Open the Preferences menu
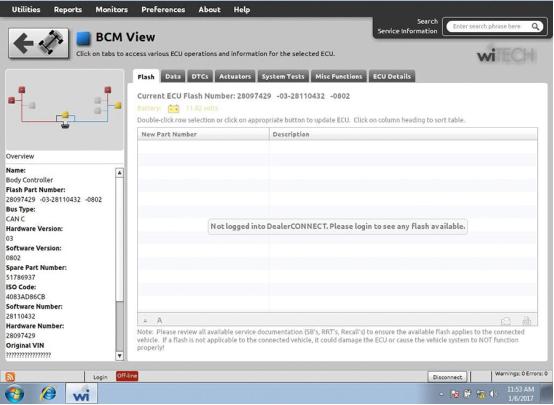This screenshot has width=554, height=405. point(163,10)
